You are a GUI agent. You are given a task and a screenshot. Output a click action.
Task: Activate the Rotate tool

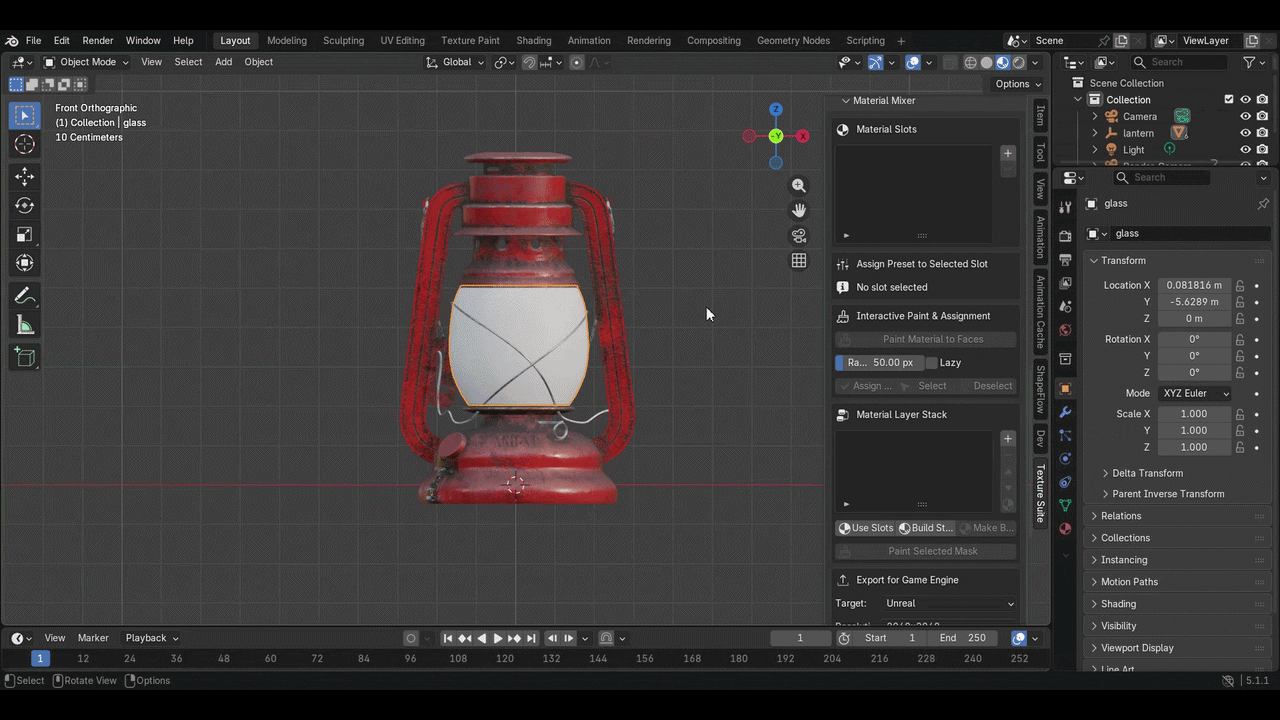[x=25, y=205]
